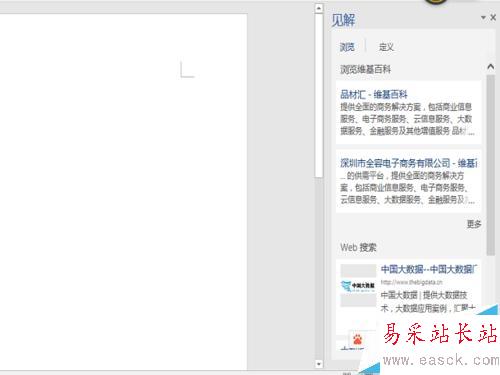Click the insights pane vertical scrollbar thumb
Viewport: 500px width, 375px height.
click(x=491, y=165)
